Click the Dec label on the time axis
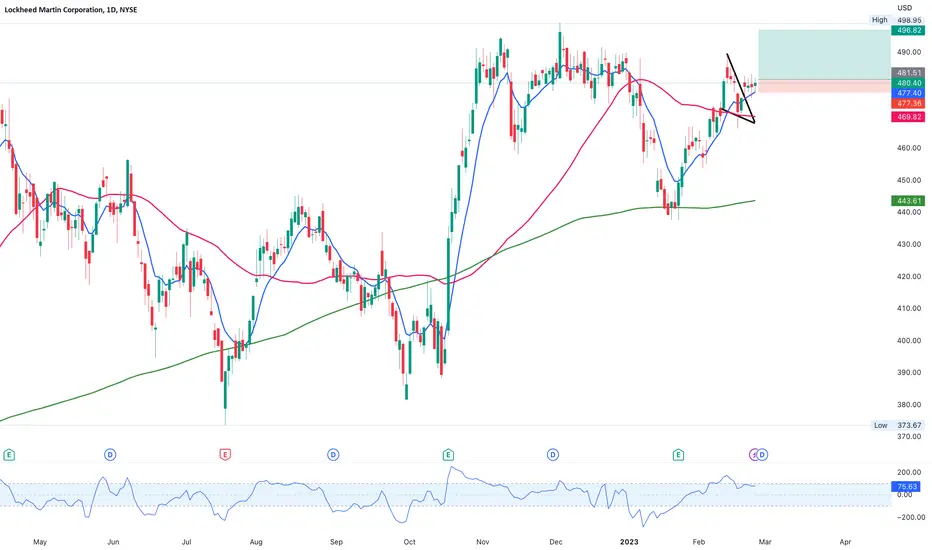Screen dimensions: 932x550 click(x=556, y=542)
